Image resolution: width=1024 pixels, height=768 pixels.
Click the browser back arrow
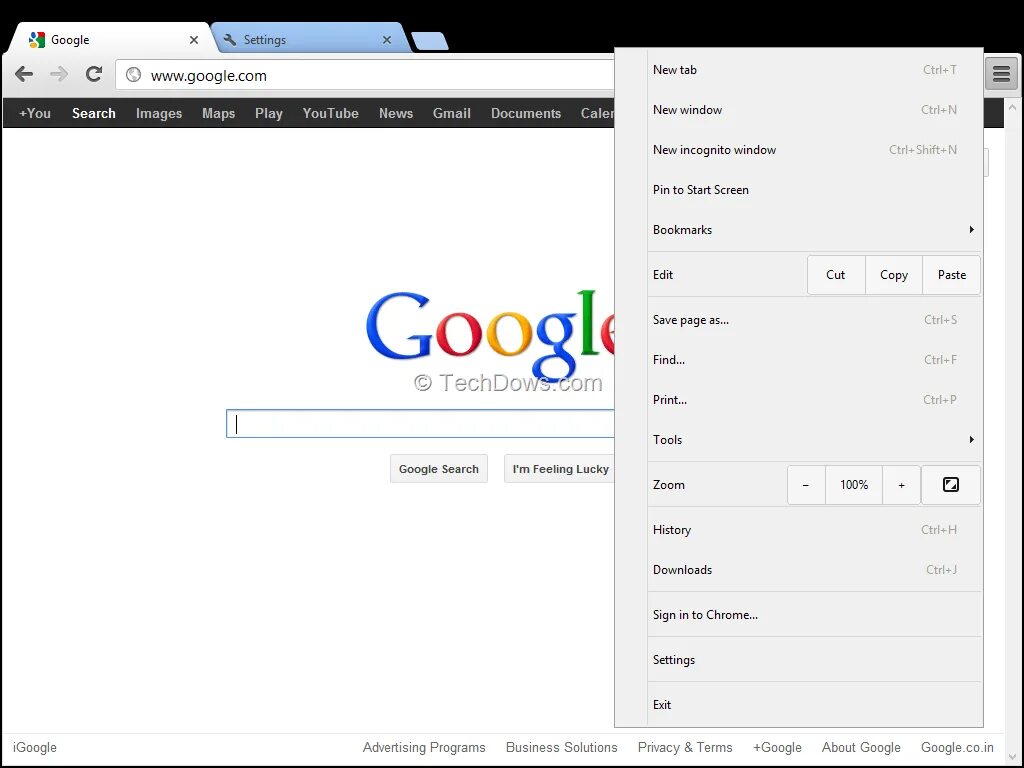[x=24, y=74]
